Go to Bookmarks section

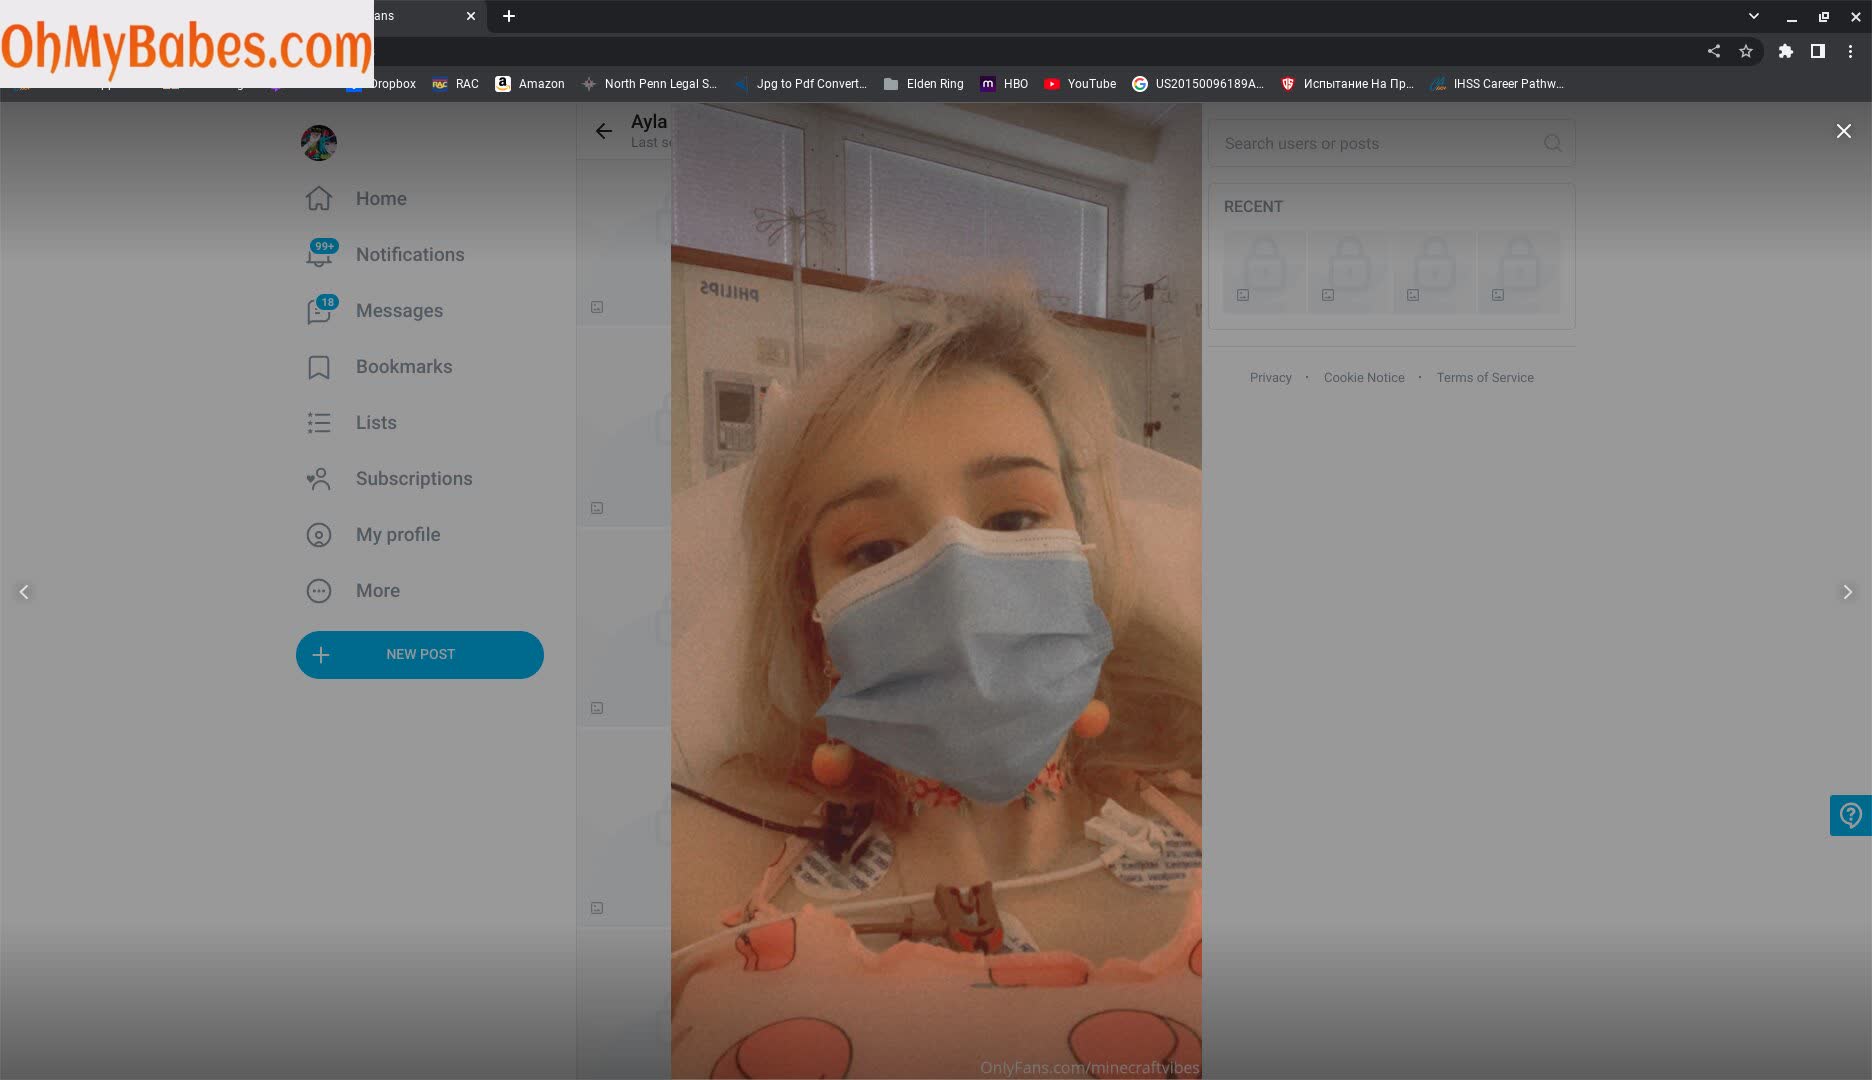tap(379, 367)
